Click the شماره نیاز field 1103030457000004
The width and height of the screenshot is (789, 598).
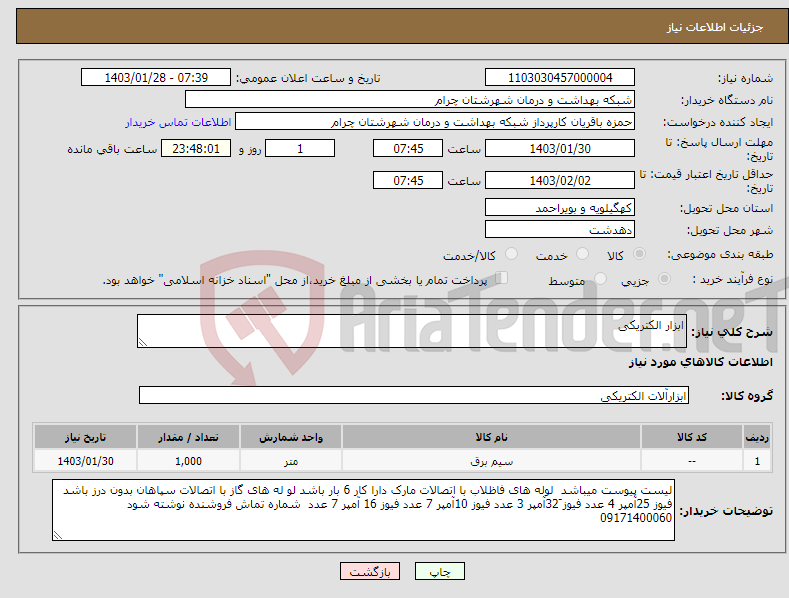tap(560, 78)
